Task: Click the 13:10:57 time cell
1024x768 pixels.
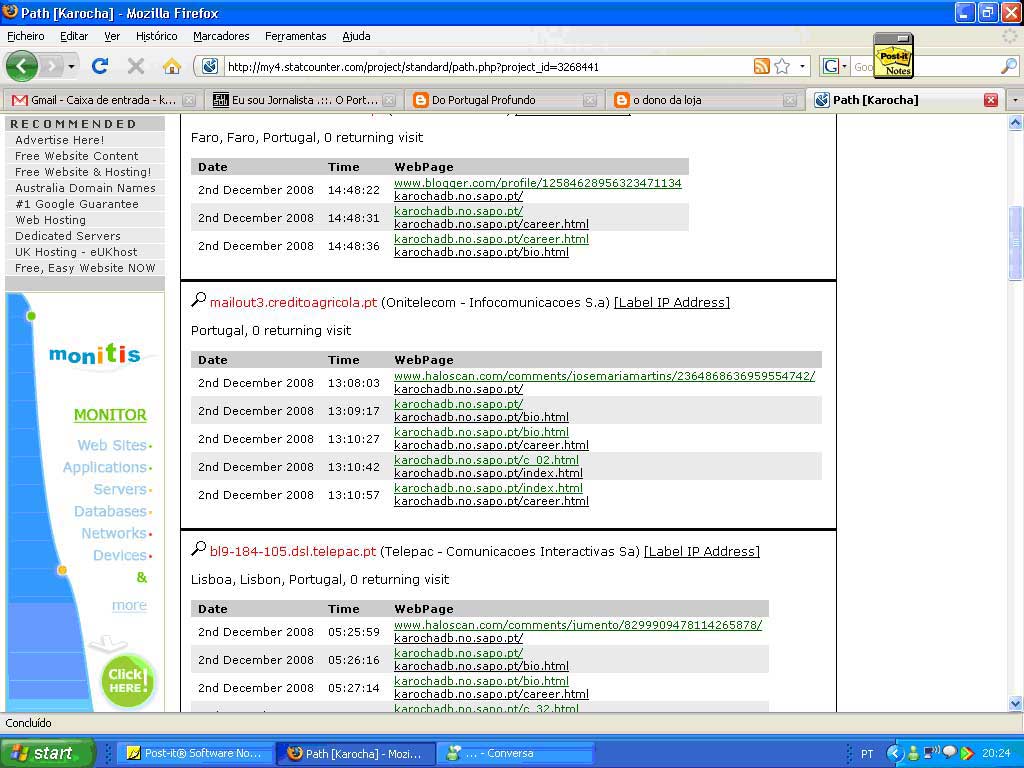Action: pyautogui.click(x=353, y=495)
